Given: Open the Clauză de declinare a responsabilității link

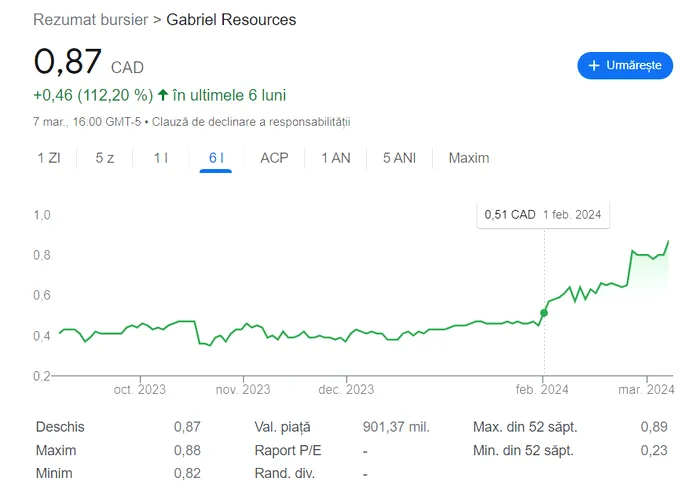Looking at the screenshot, I should point(251,122).
